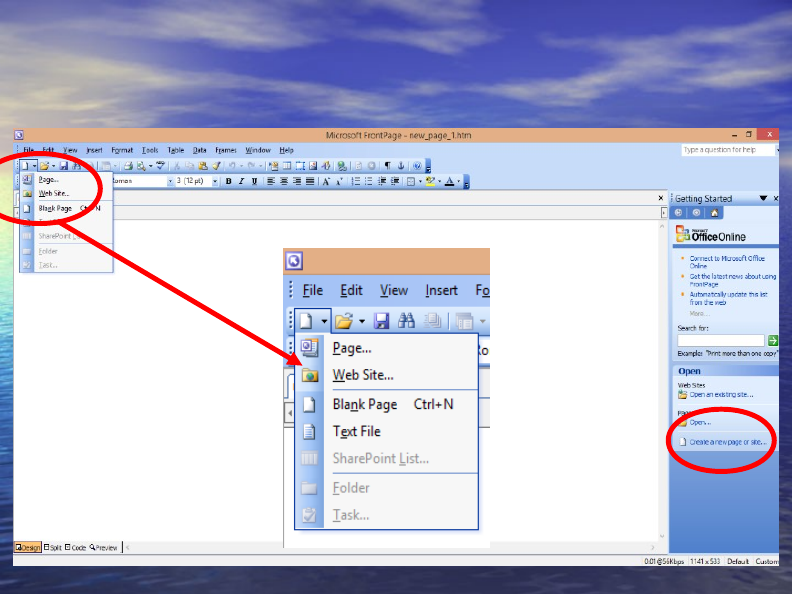Viewport: 792px width, 594px height.
Task: Click the New Page icon in the main toolbar
Action: 25,166
